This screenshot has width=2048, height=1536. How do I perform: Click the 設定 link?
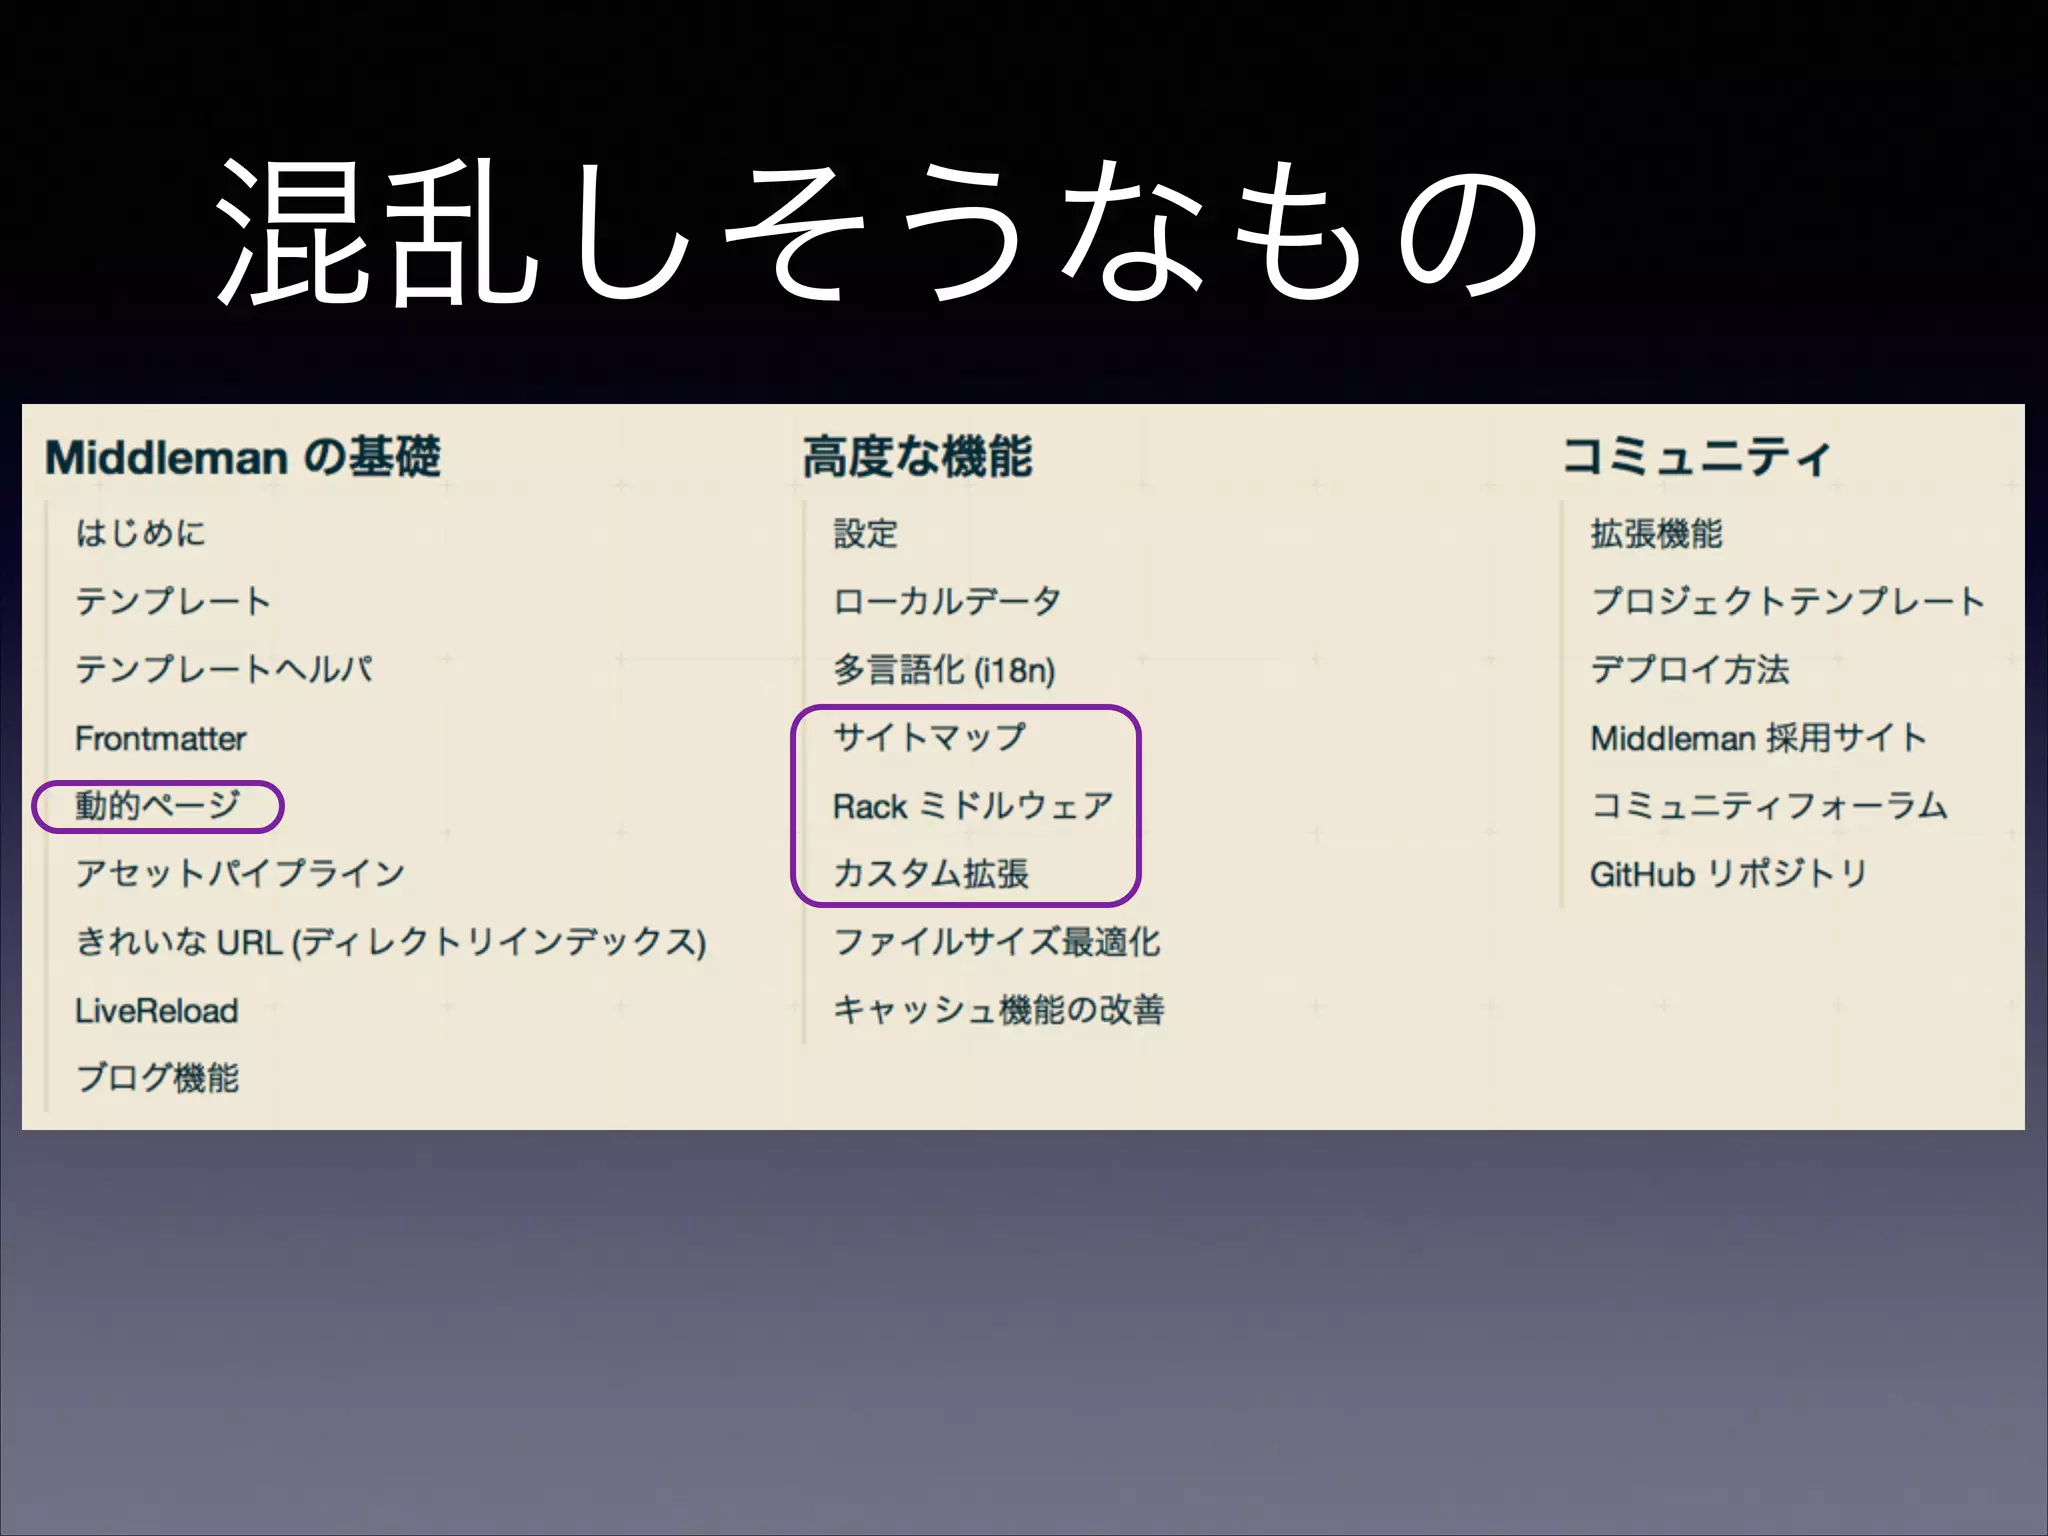tap(866, 533)
